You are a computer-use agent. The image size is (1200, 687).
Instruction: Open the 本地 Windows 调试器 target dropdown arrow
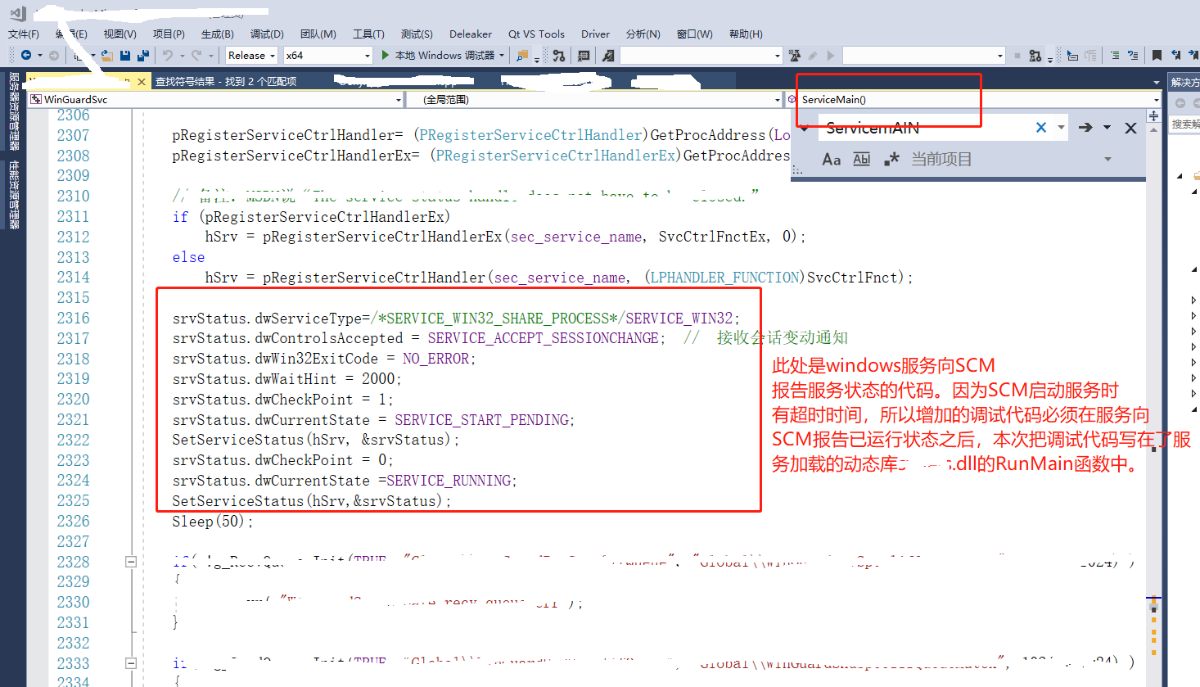click(503, 55)
